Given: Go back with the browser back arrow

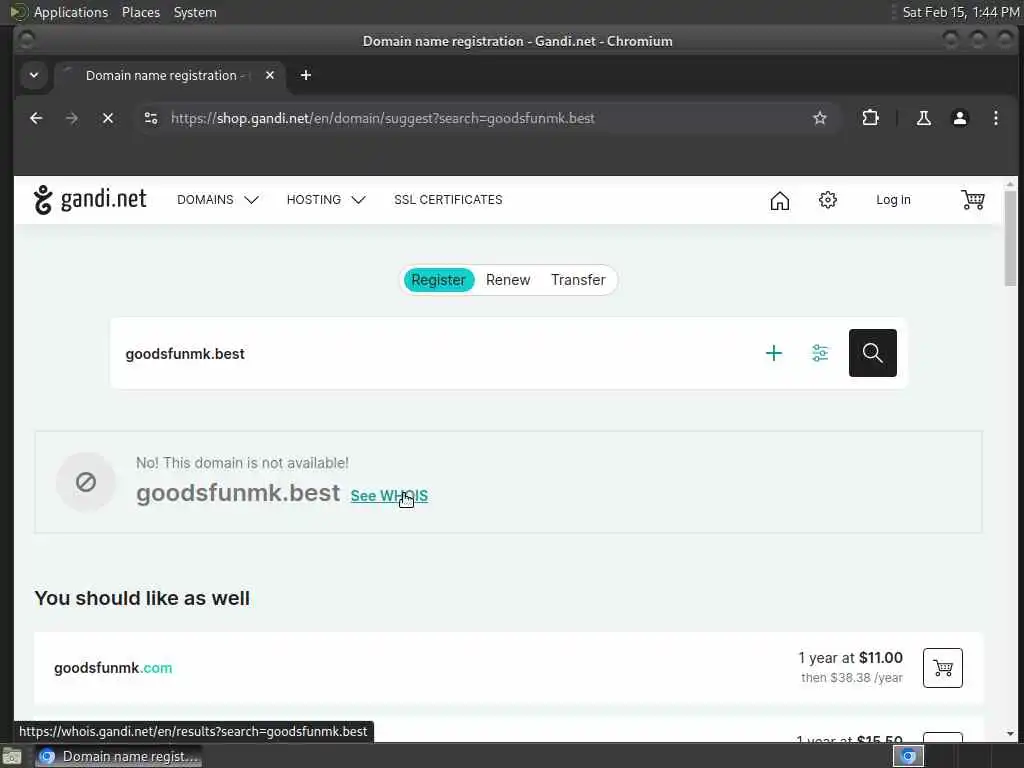Looking at the screenshot, I should coord(36,118).
